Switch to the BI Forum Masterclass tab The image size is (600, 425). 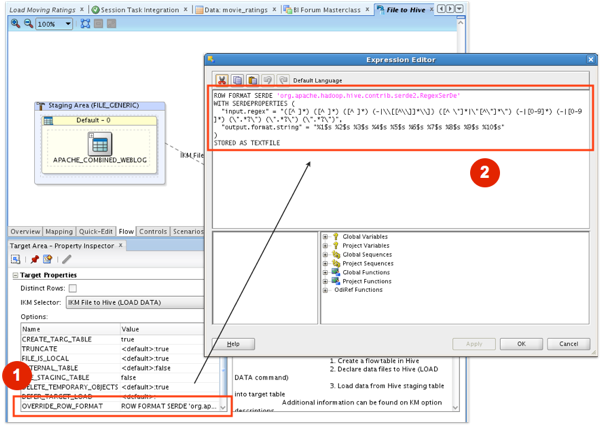[326, 10]
